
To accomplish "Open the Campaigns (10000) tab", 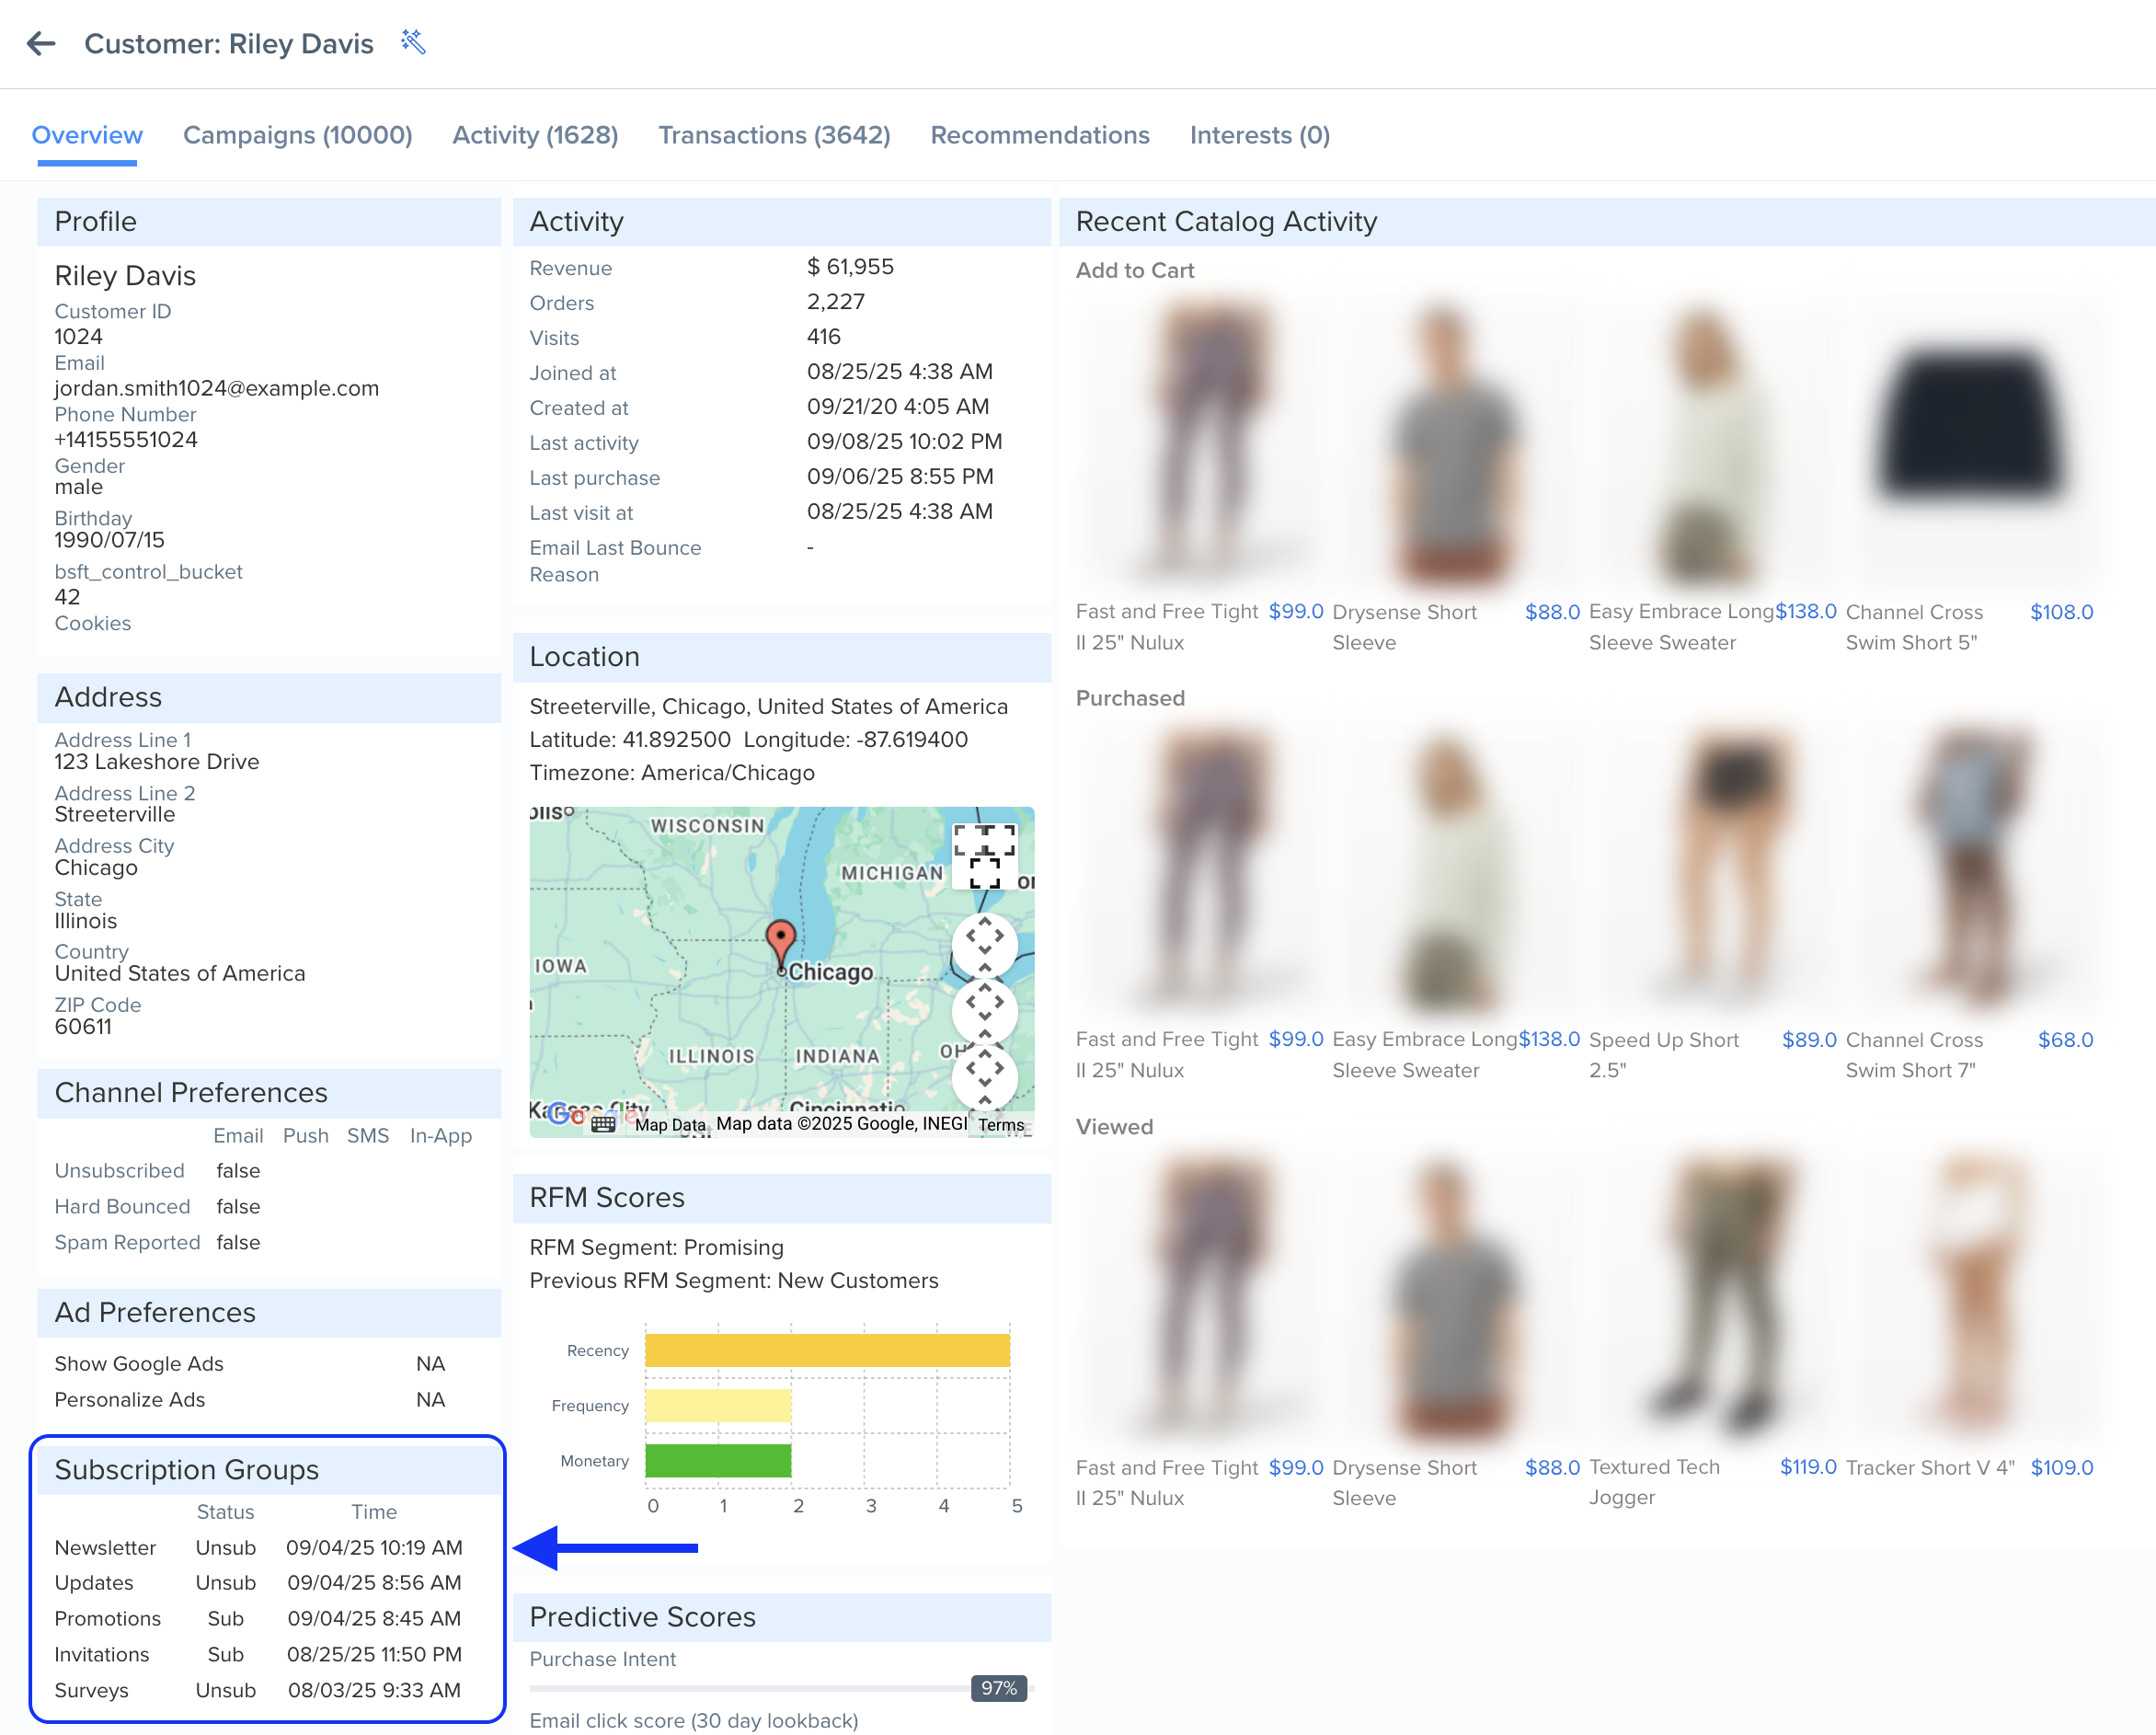I will 297,135.
